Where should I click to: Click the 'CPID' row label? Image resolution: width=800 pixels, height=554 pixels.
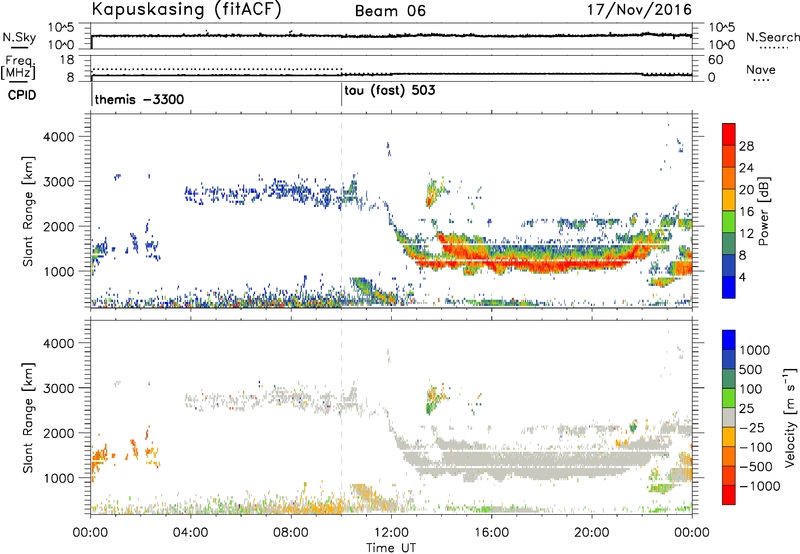pyautogui.click(x=22, y=95)
